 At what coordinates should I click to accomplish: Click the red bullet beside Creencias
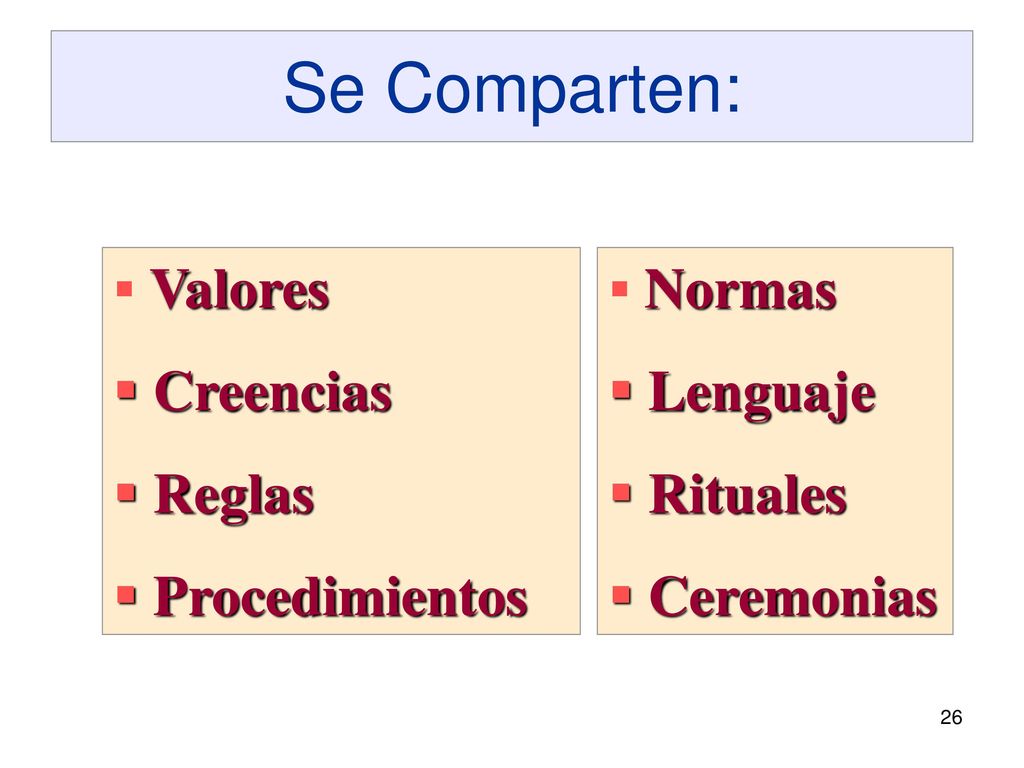pyautogui.click(x=127, y=391)
